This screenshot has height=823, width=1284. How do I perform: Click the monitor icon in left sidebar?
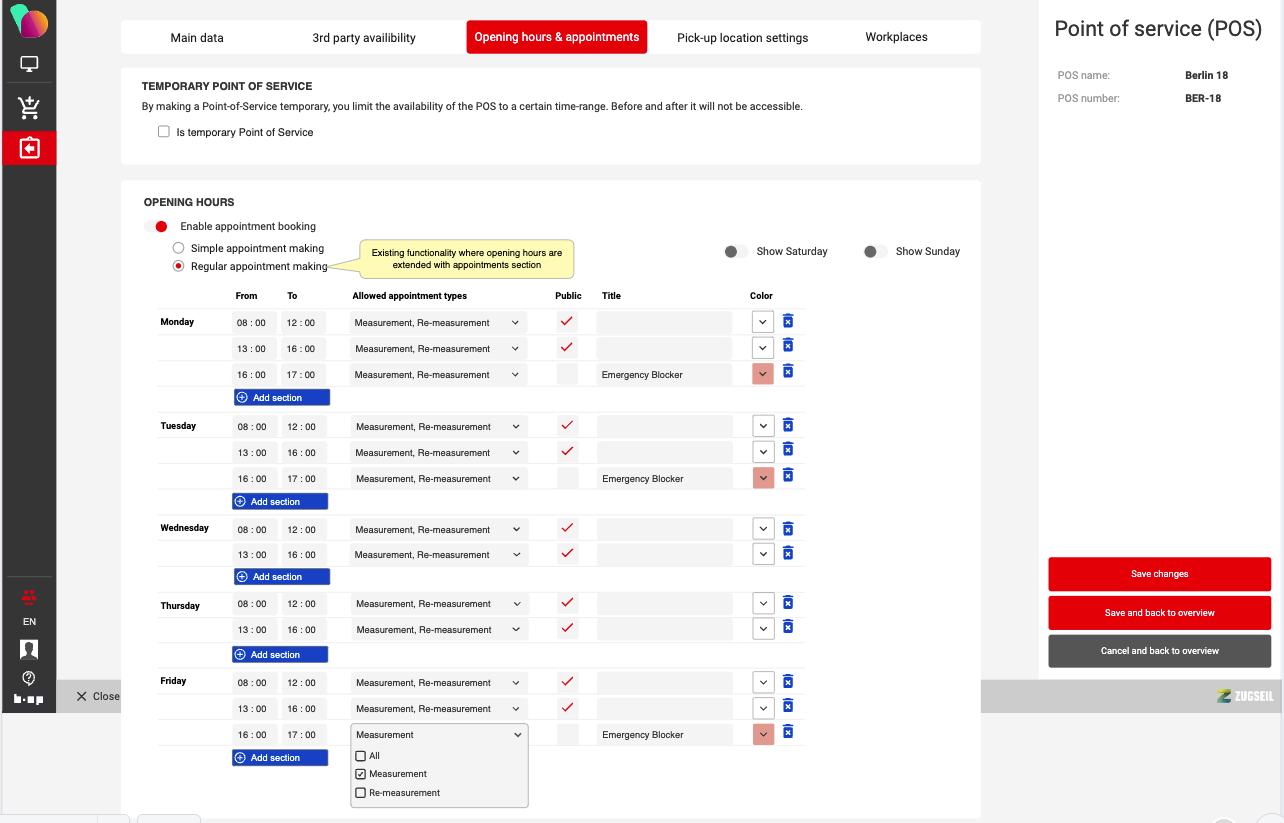click(x=29, y=65)
